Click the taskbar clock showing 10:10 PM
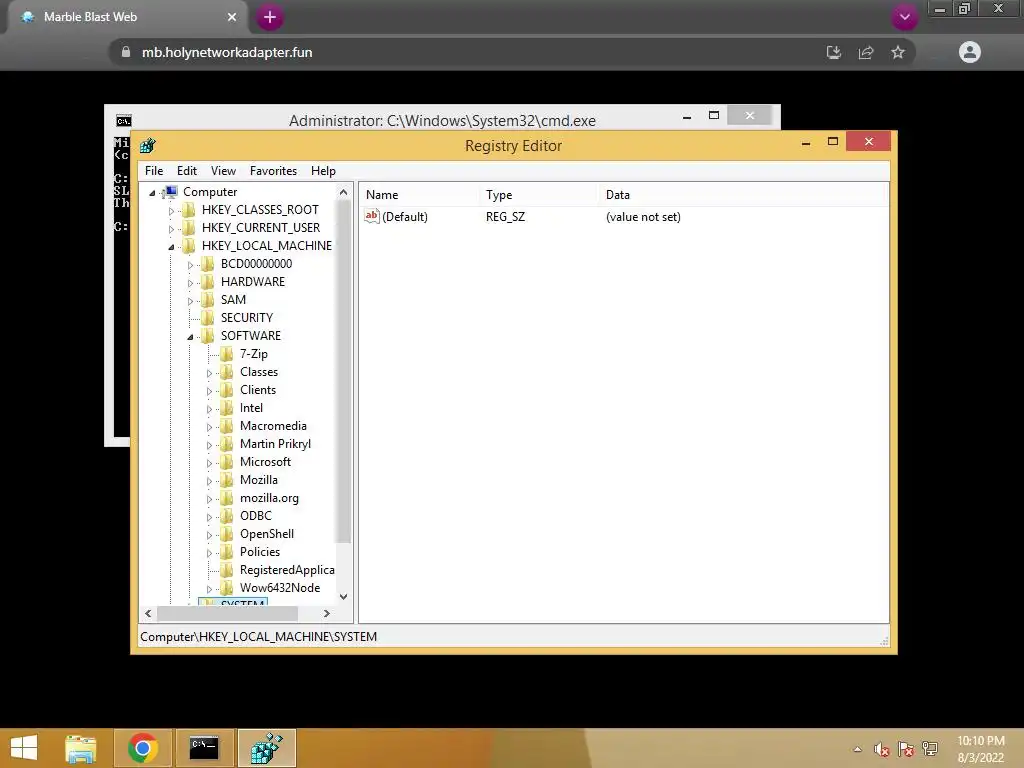 point(981,749)
